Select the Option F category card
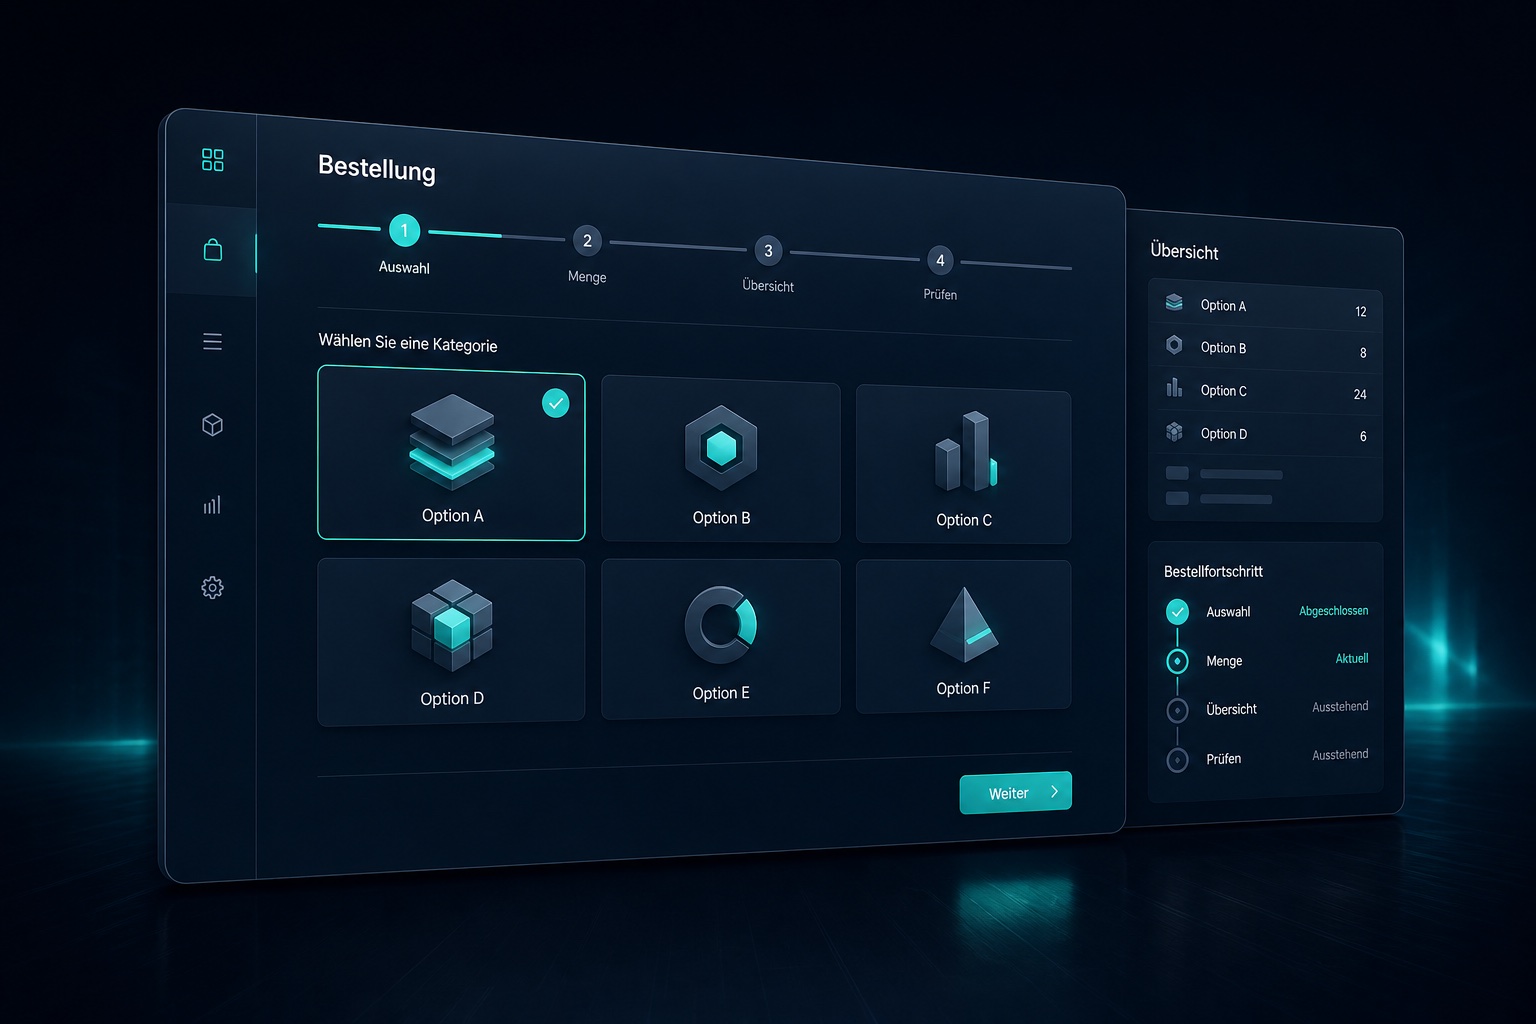The width and height of the screenshot is (1536, 1024). [x=964, y=636]
